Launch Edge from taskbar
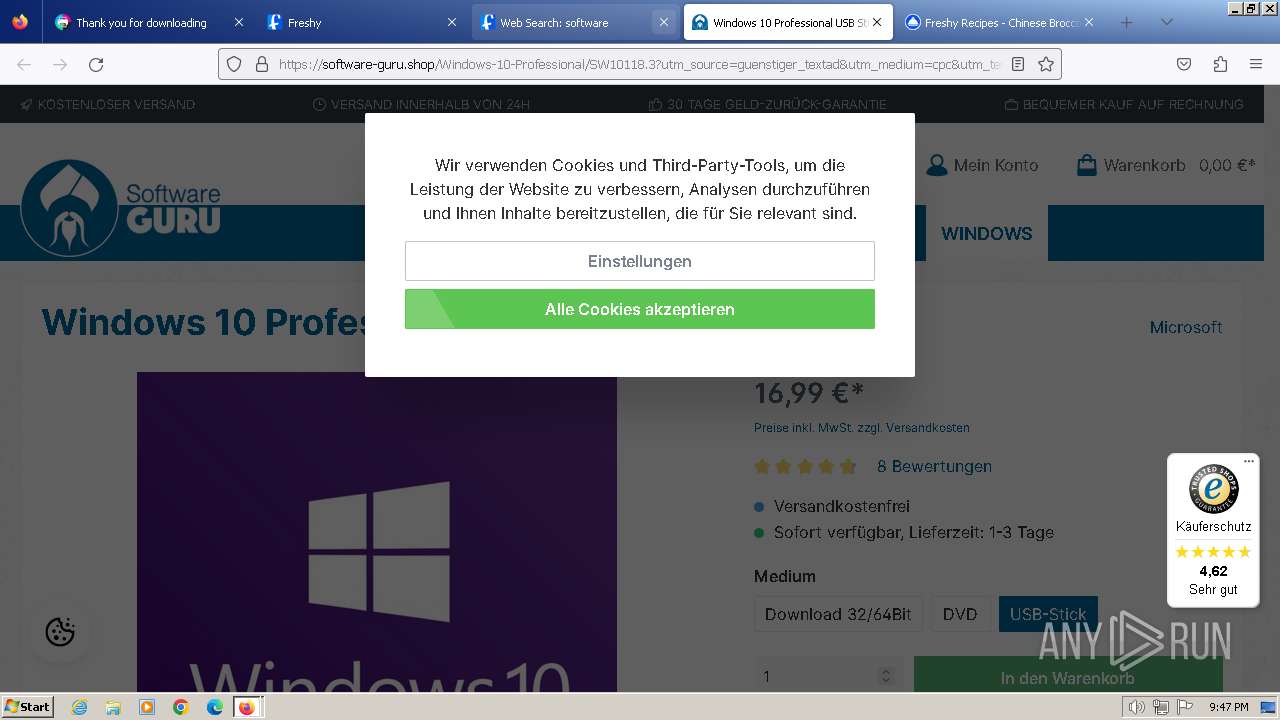This screenshot has width=1280, height=720. click(x=214, y=707)
